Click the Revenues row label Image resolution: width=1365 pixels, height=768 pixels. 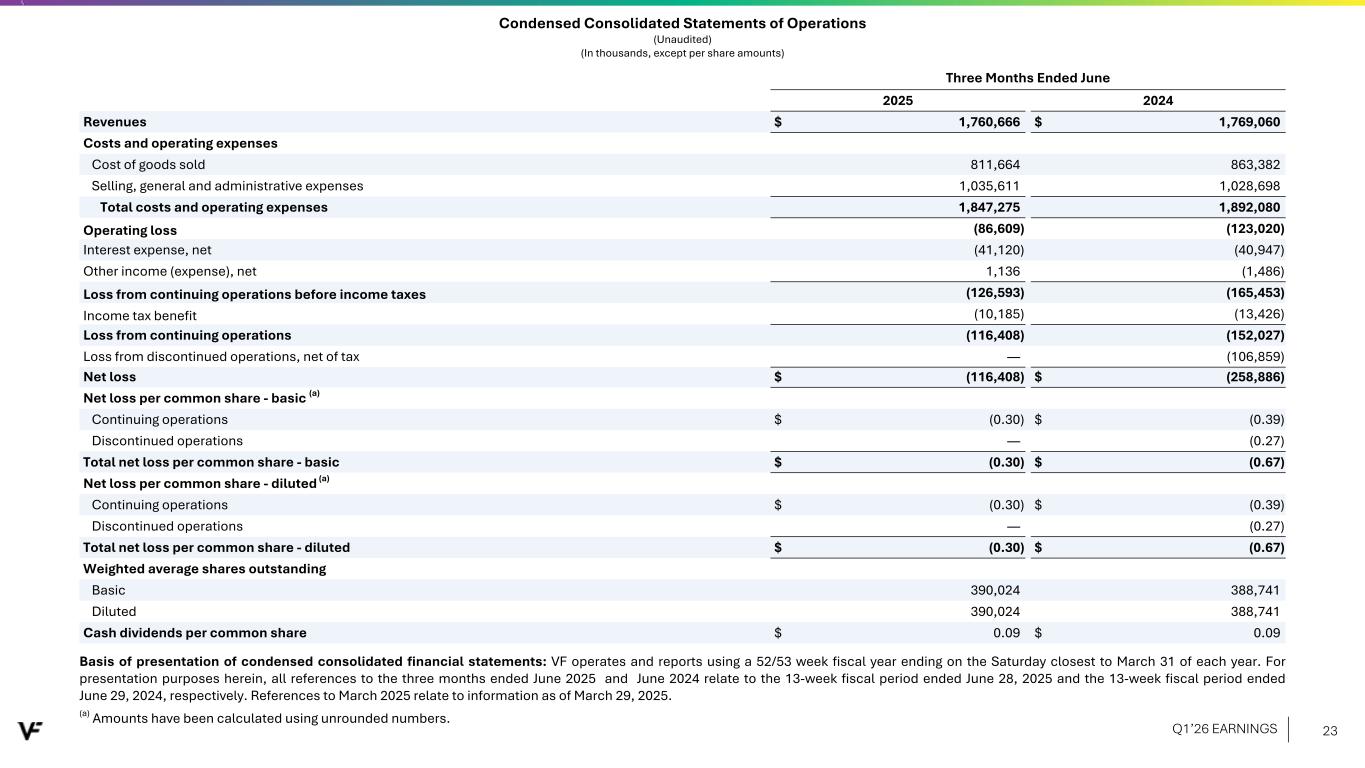point(114,122)
